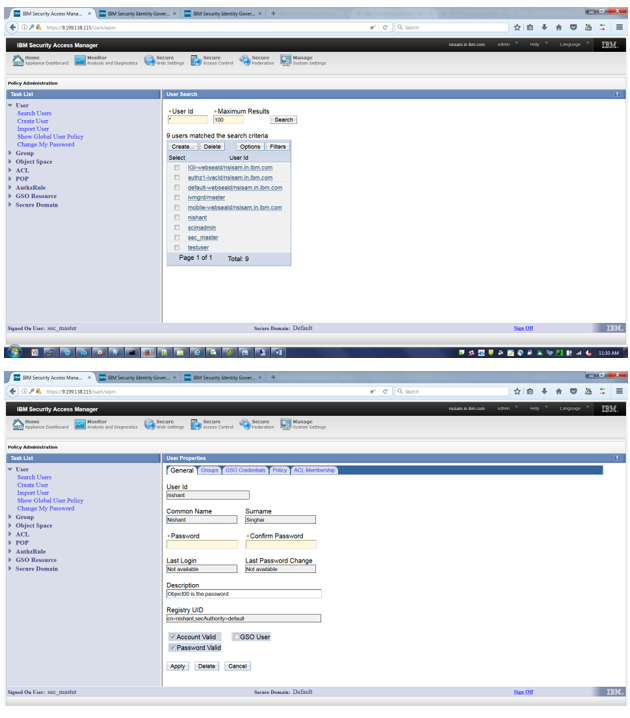Click Apply in User Properties
This screenshot has width=630, height=718.
tap(178, 666)
